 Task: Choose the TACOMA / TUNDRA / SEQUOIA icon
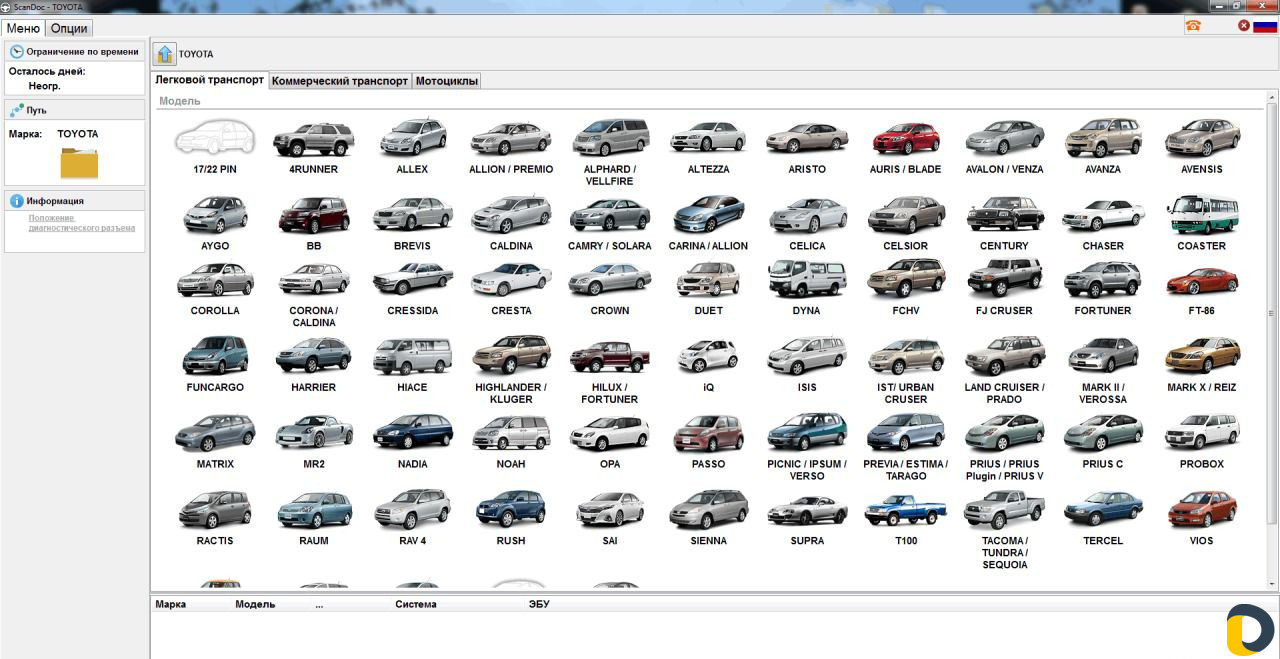1004,509
